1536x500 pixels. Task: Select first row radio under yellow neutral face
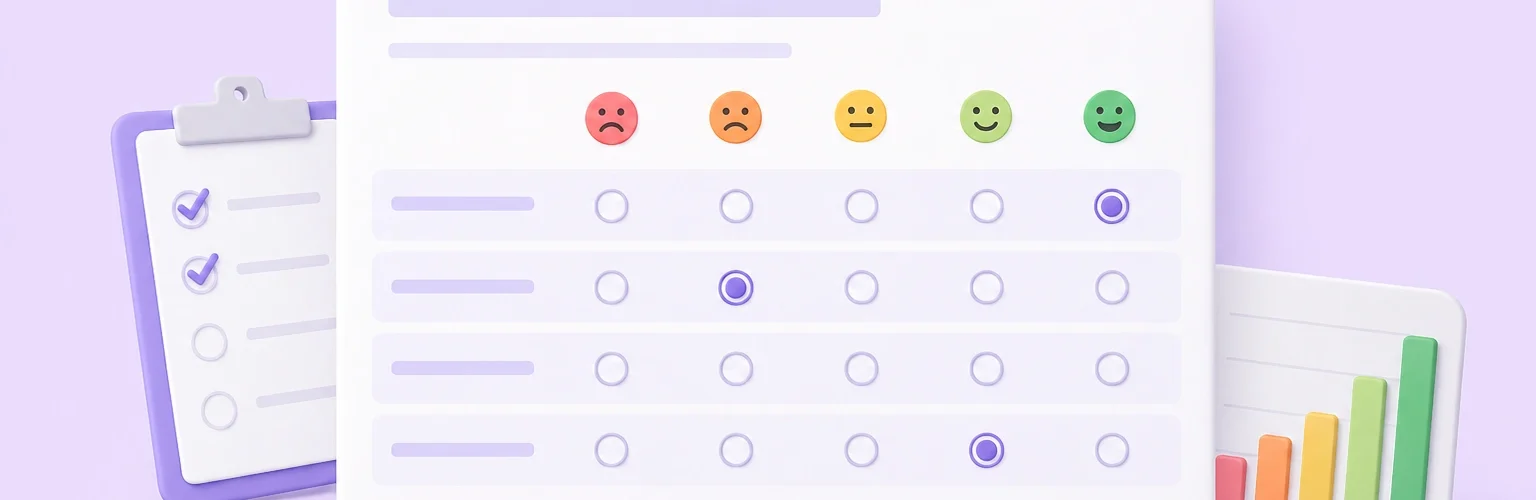pyautogui.click(x=861, y=206)
